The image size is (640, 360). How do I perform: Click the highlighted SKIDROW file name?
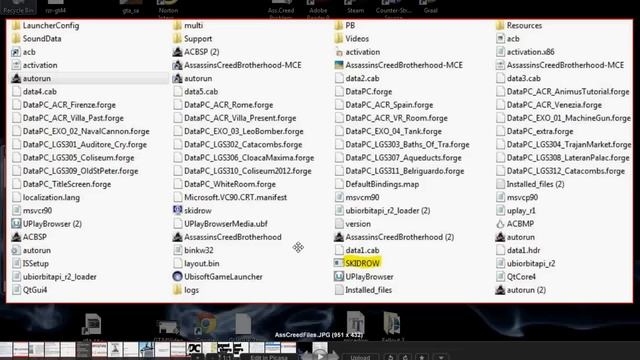(x=362, y=264)
